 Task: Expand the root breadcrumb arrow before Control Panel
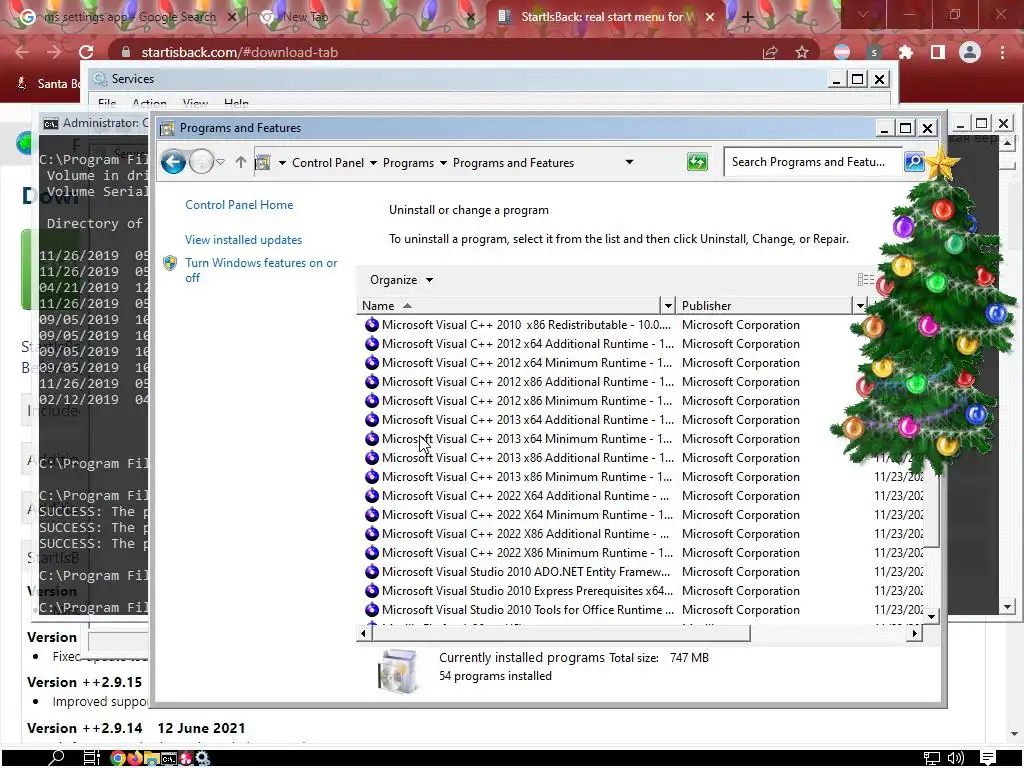click(x=282, y=163)
